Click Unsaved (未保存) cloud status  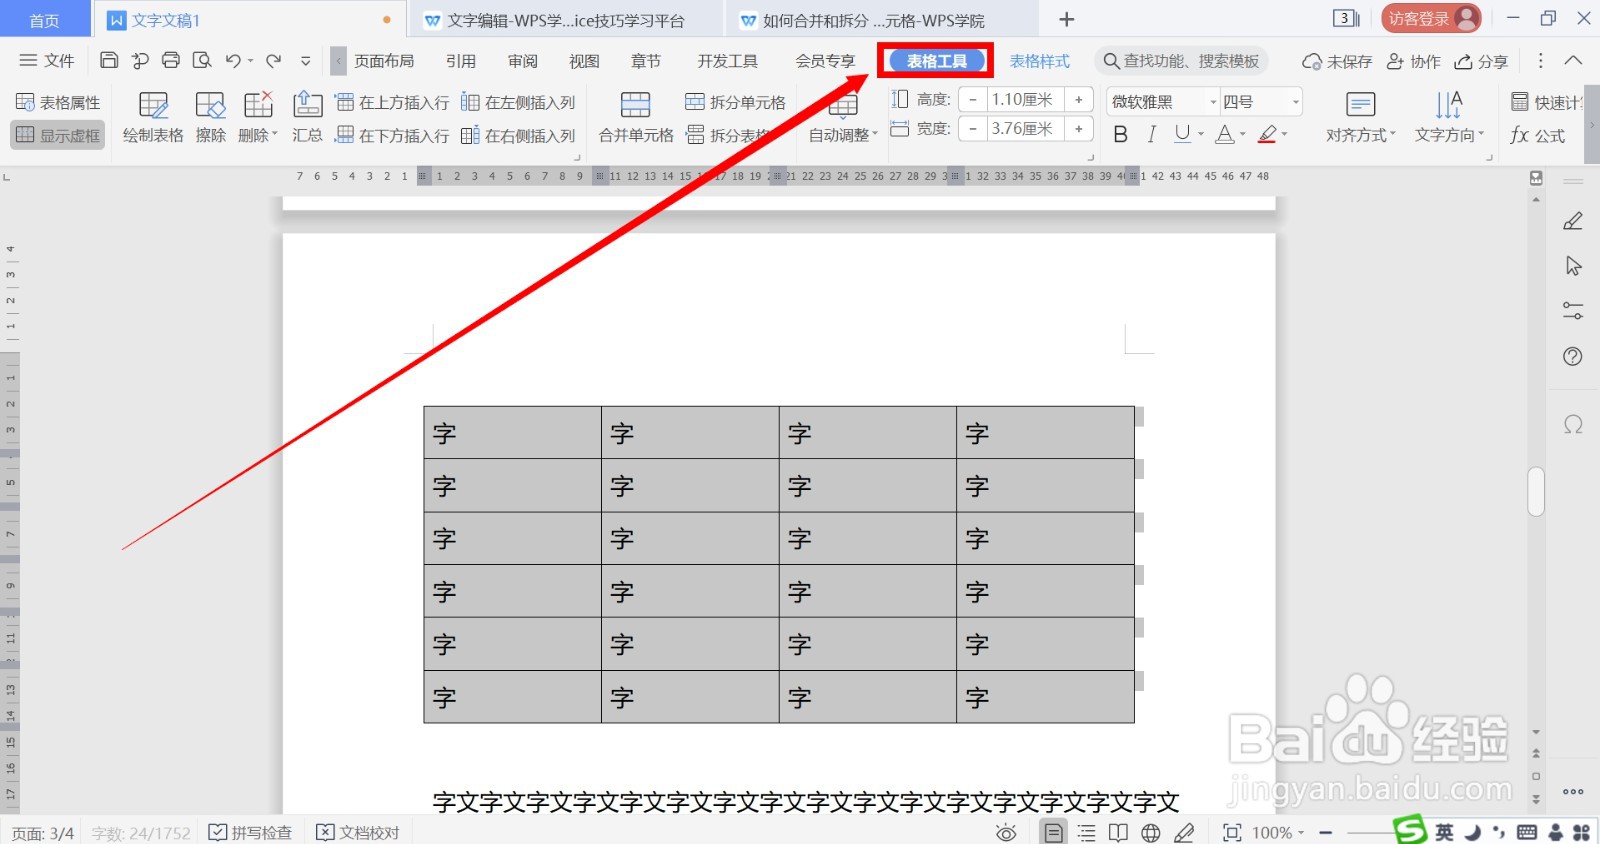(x=1337, y=61)
